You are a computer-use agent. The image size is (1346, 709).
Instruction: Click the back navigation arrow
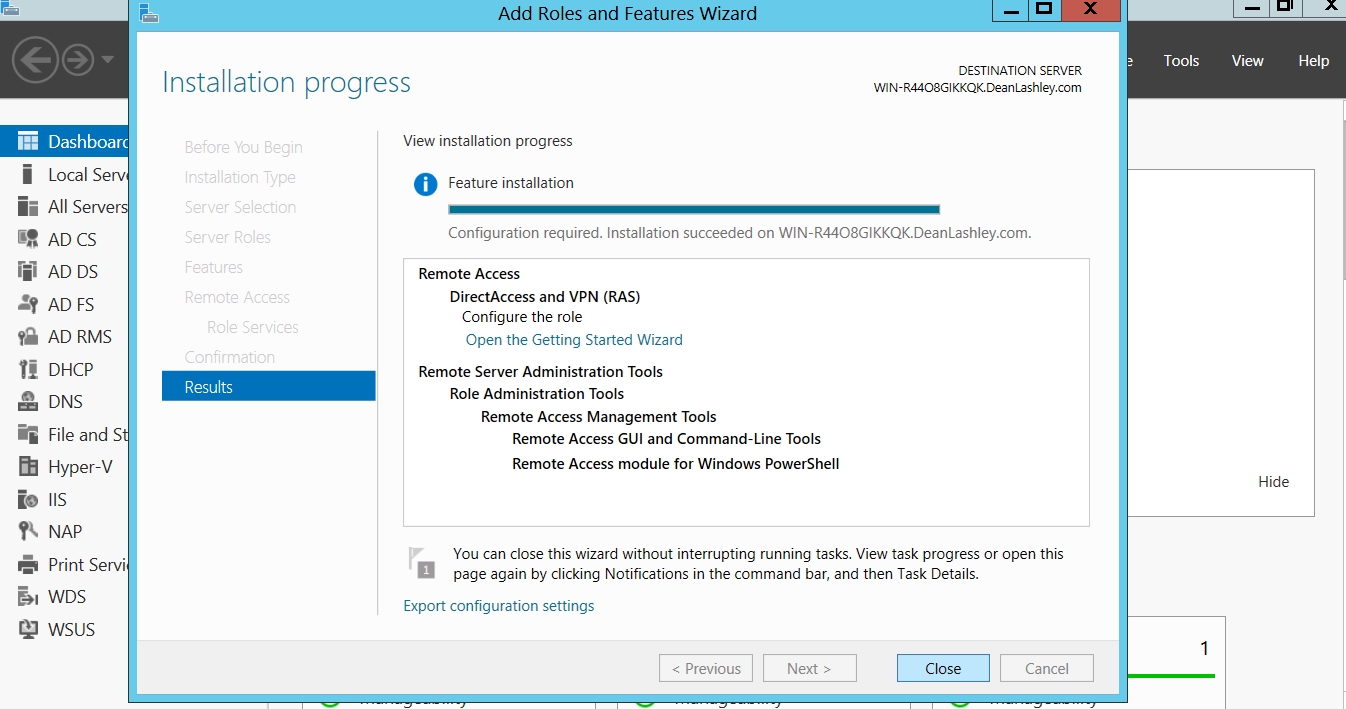34,61
